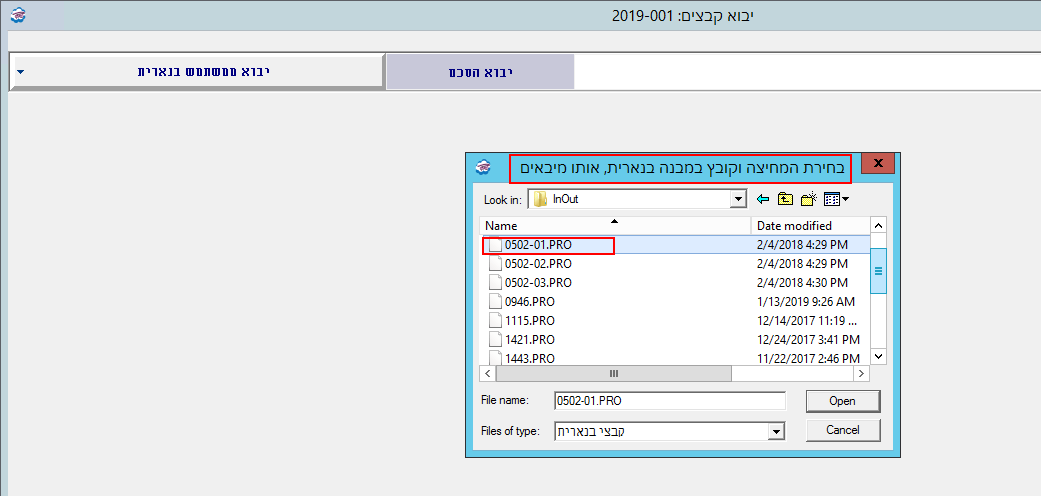Click the horizontal scrollbar thumb in file list
The height and width of the screenshot is (496, 1041).
point(613,373)
